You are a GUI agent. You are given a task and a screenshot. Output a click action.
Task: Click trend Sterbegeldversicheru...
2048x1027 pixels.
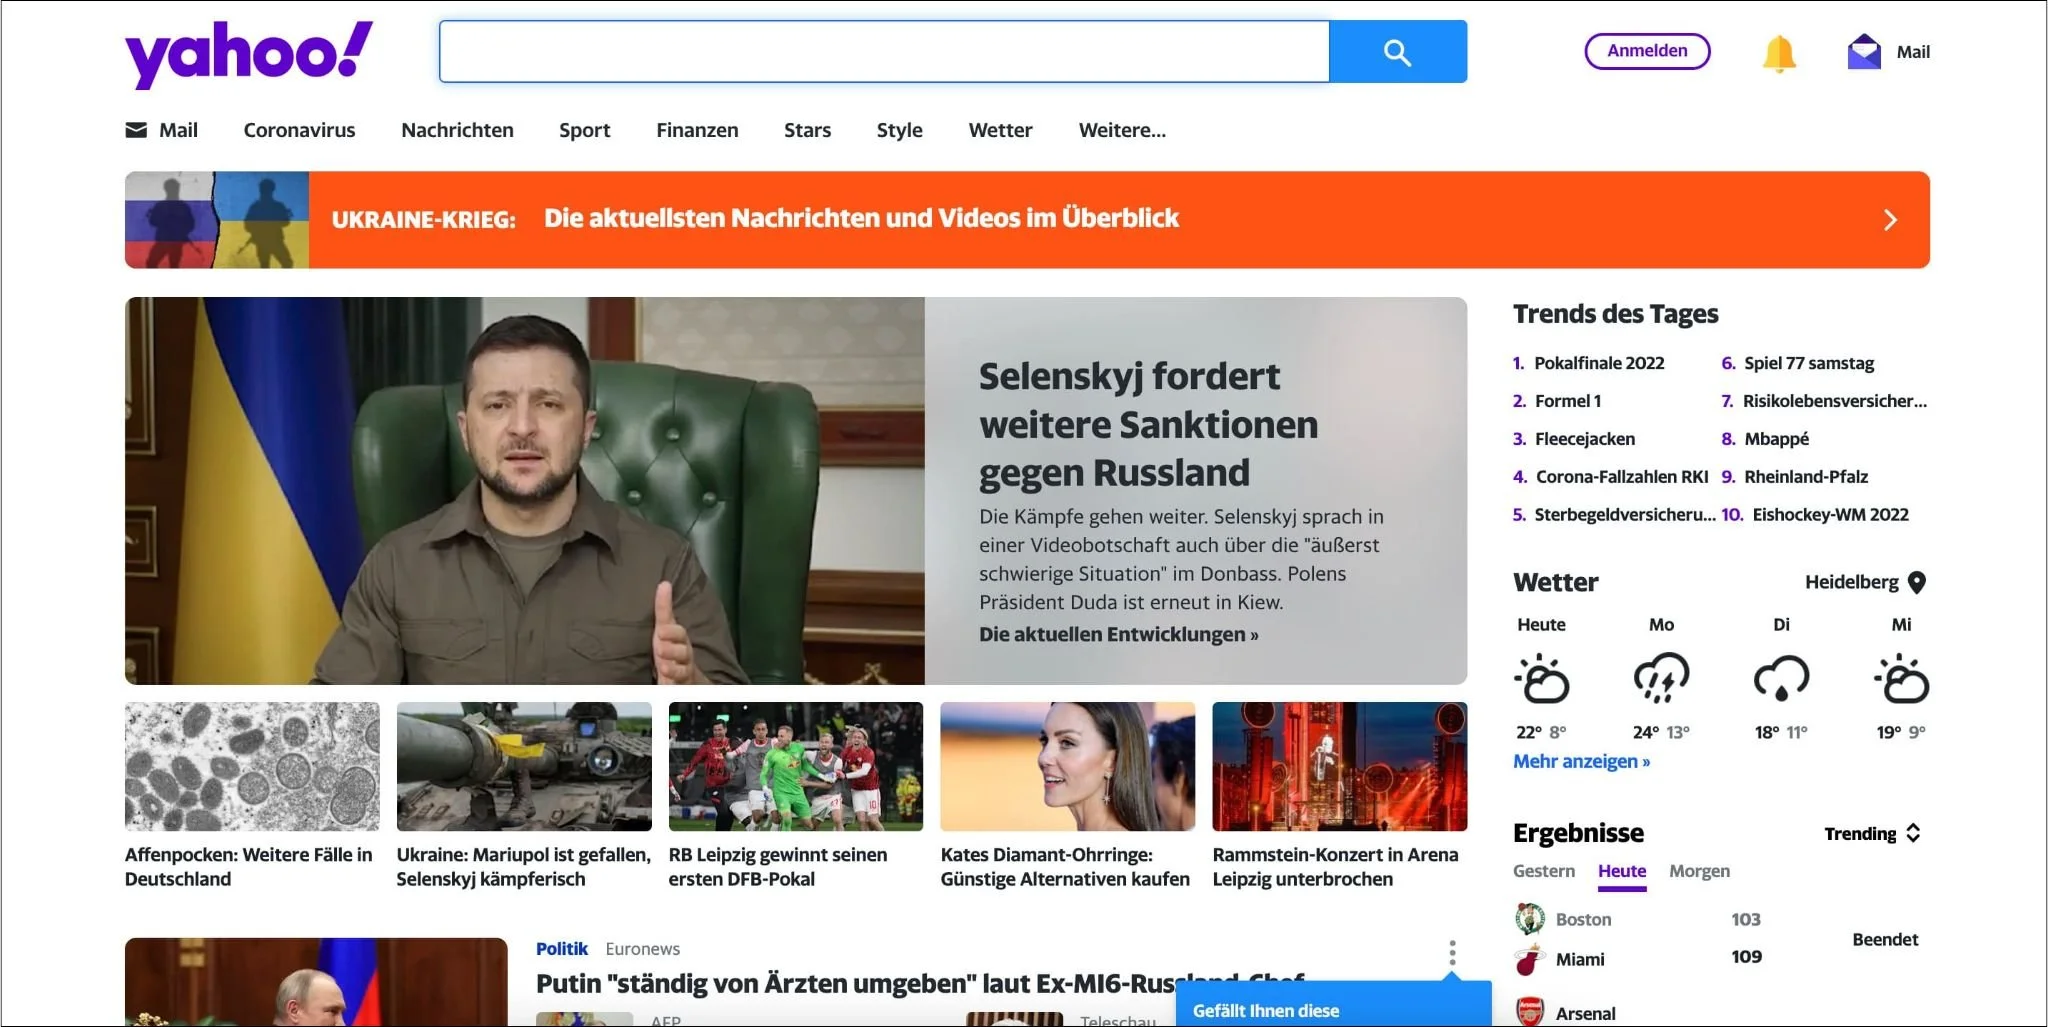1625,515
